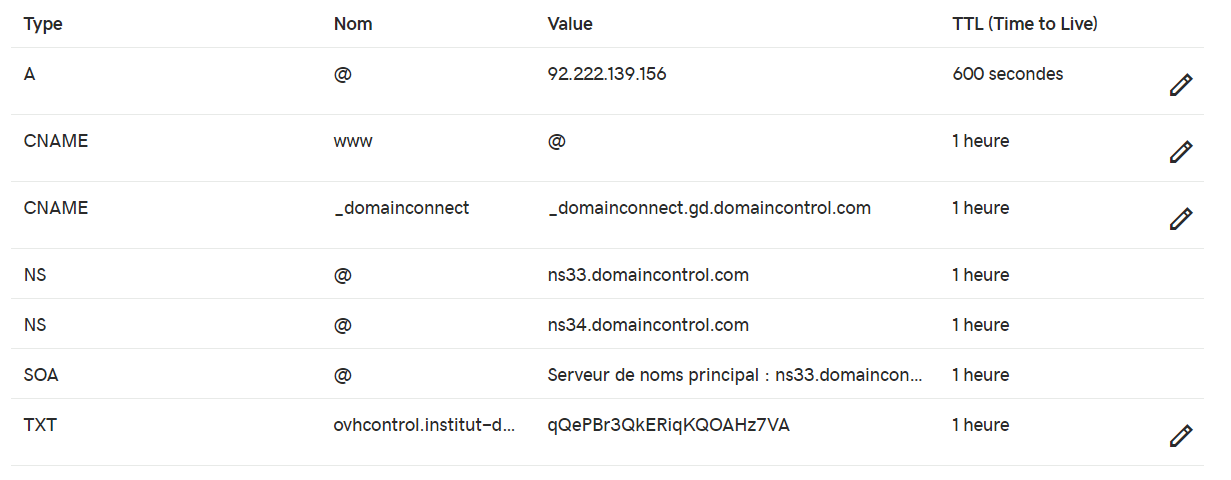Image resolution: width=1231 pixels, height=480 pixels.
Task: Edit the TXT ovhcontrol record
Action: tap(1181, 436)
